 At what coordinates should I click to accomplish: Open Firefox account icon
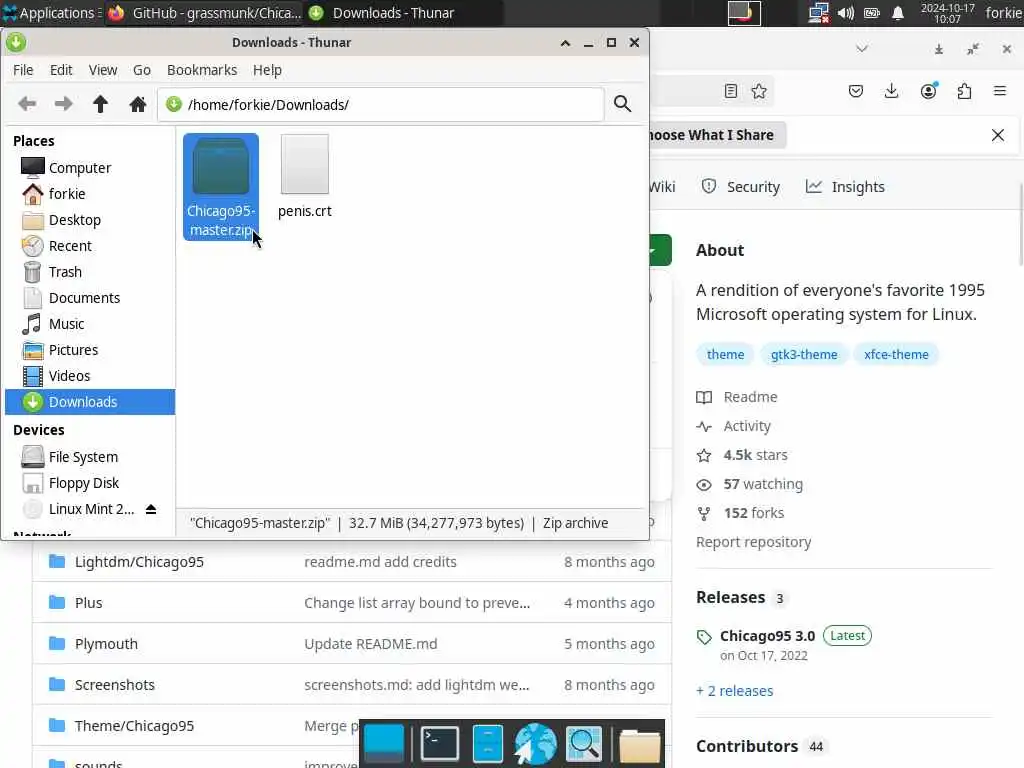click(928, 91)
